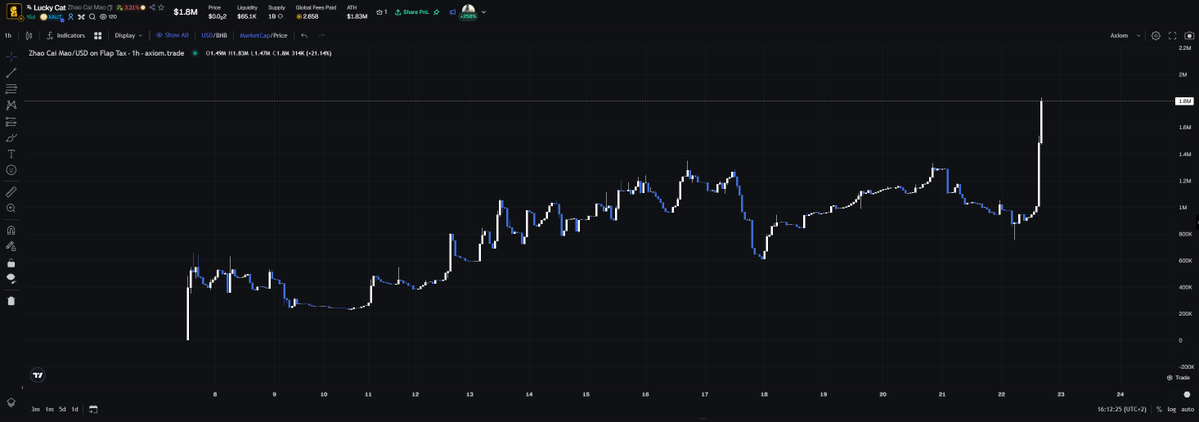
Task: Click the trash remove drawings icon
Action: 11,300
